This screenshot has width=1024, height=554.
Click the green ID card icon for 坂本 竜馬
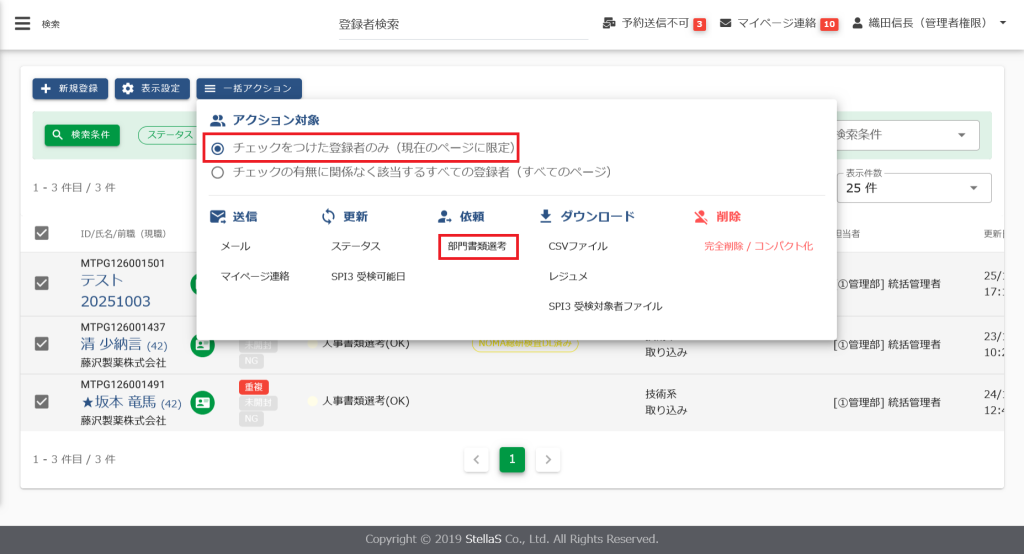click(203, 403)
